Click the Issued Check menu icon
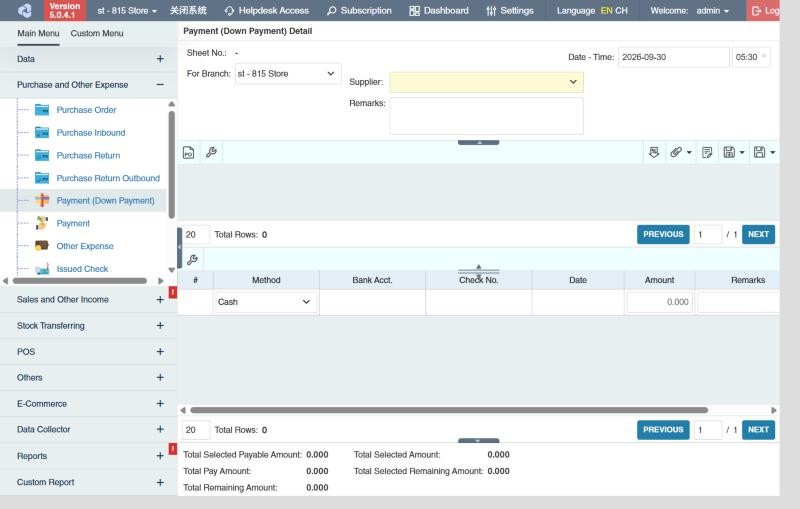 click(42, 269)
